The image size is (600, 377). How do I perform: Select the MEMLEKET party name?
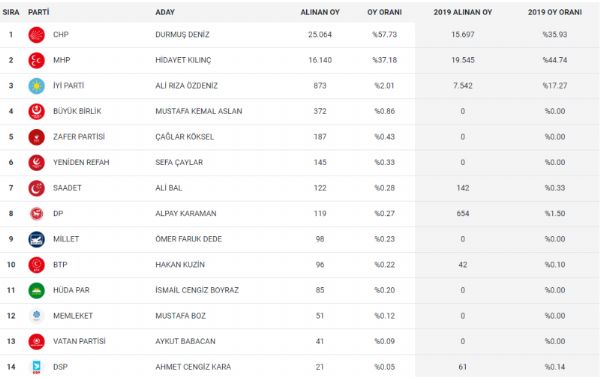[x=73, y=316]
